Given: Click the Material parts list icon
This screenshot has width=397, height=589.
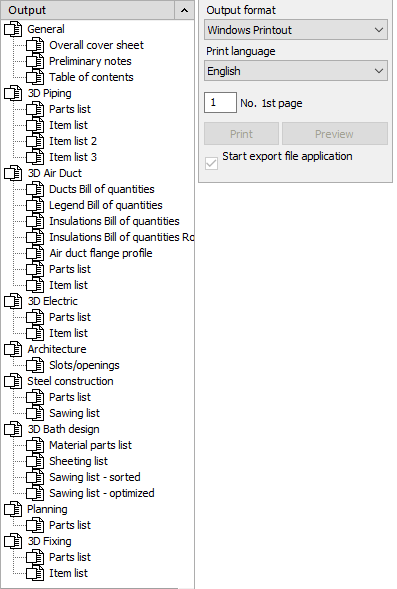Looking at the screenshot, I should (35, 446).
